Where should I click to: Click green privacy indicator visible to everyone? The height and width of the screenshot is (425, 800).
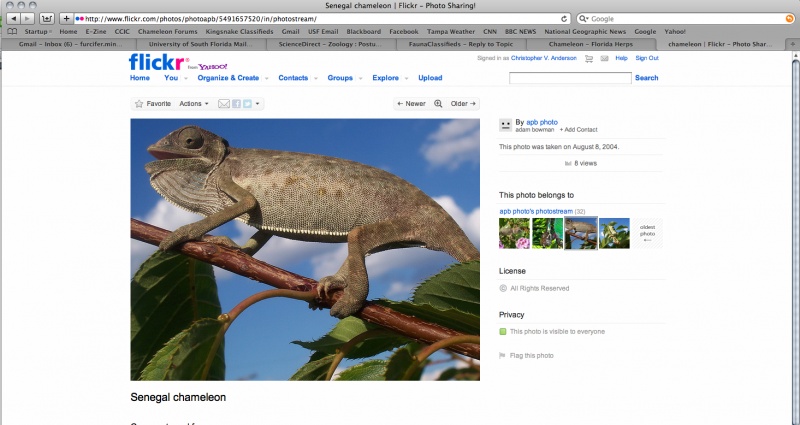pos(503,332)
